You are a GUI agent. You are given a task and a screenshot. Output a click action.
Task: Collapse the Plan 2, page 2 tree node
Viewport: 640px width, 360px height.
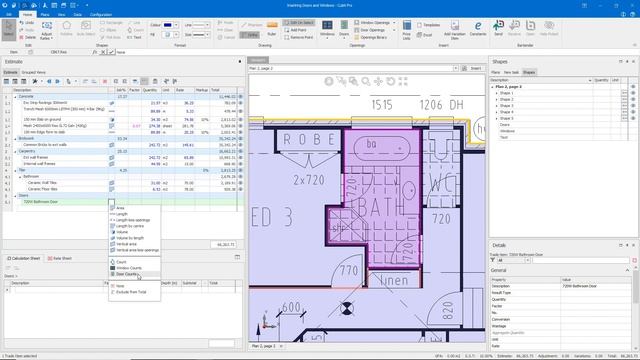492,87
